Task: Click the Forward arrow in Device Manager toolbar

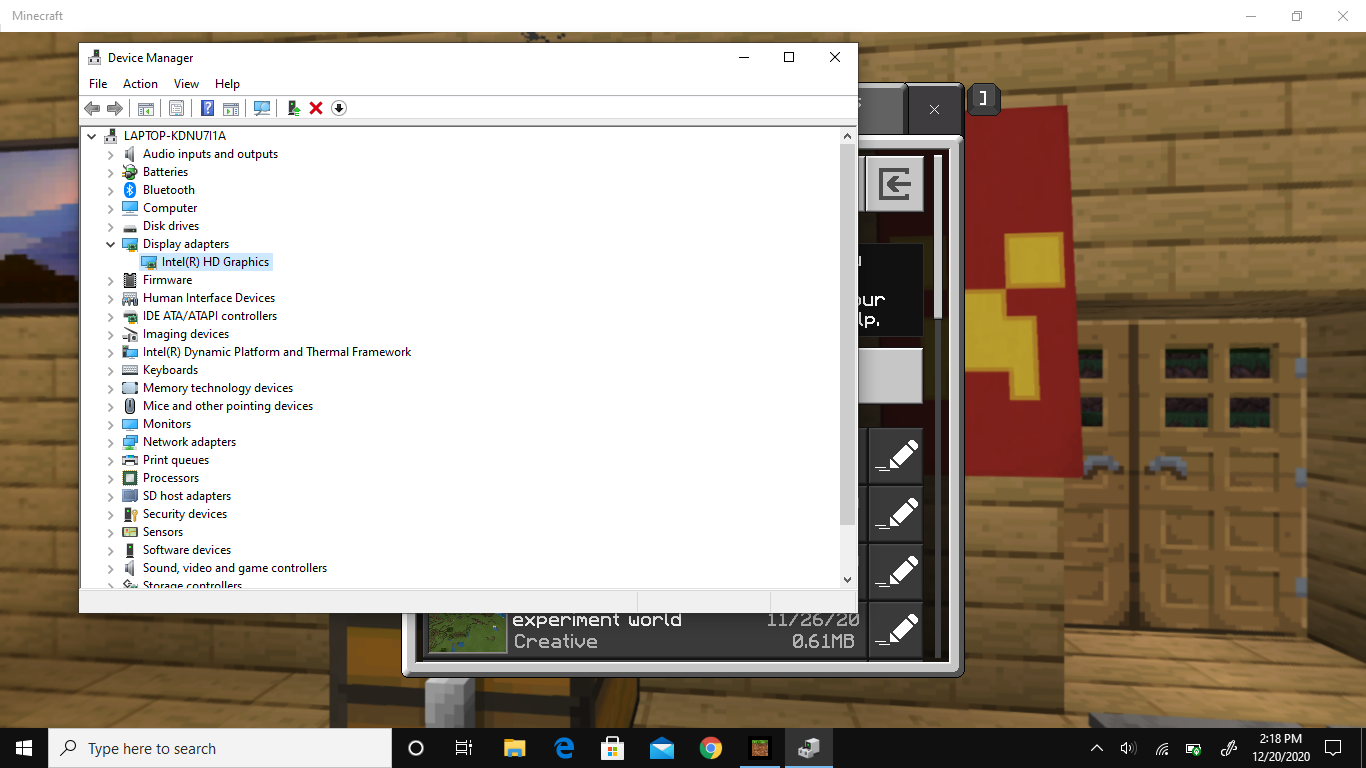Action: pos(115,108)
